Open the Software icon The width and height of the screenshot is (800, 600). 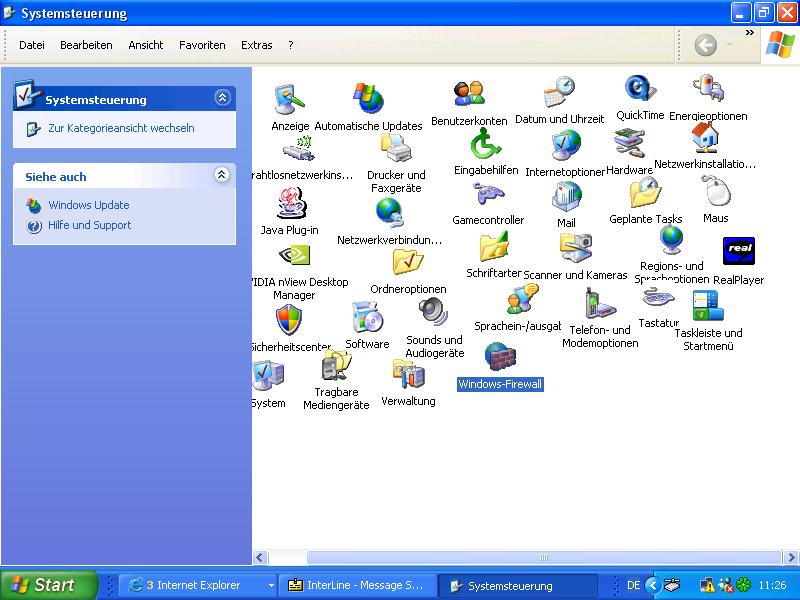point(367,319)
